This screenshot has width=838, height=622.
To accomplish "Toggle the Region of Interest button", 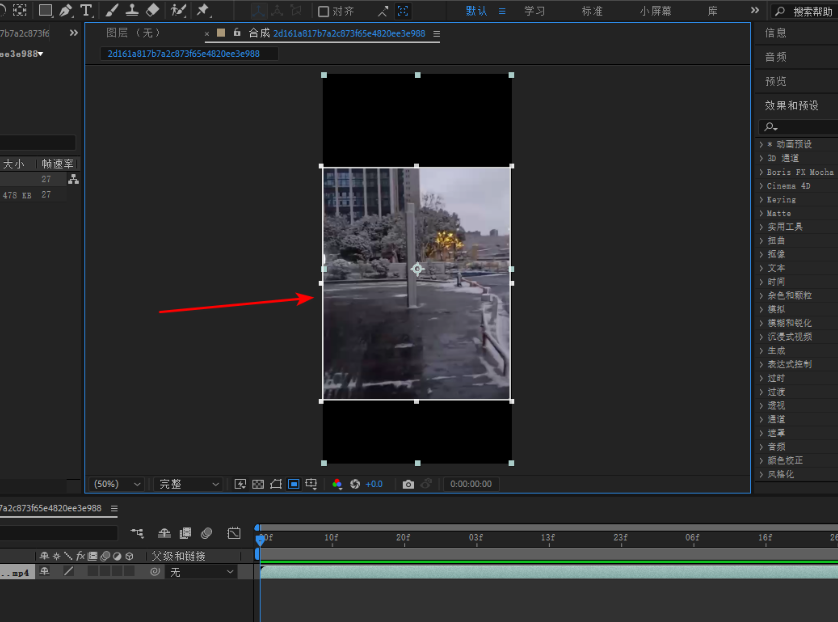I will (x=293, y=484).
